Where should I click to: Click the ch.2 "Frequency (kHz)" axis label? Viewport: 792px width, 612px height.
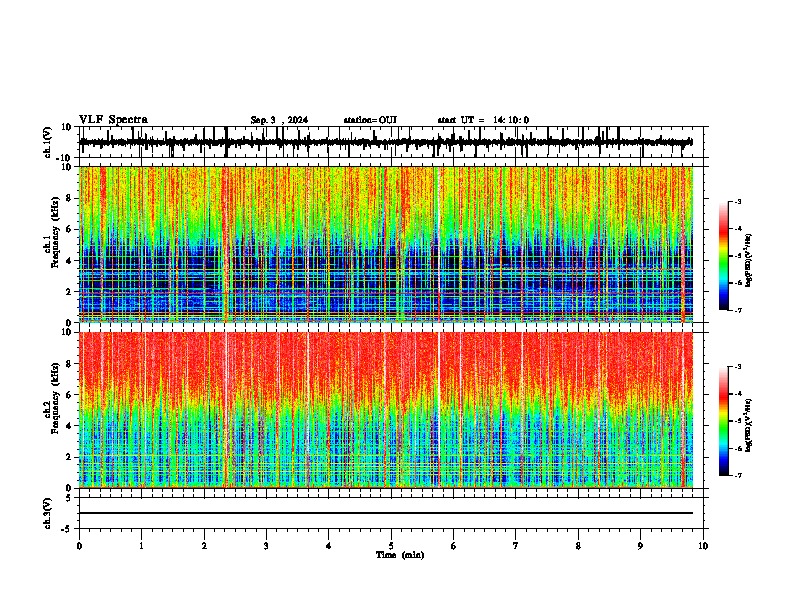55,398
